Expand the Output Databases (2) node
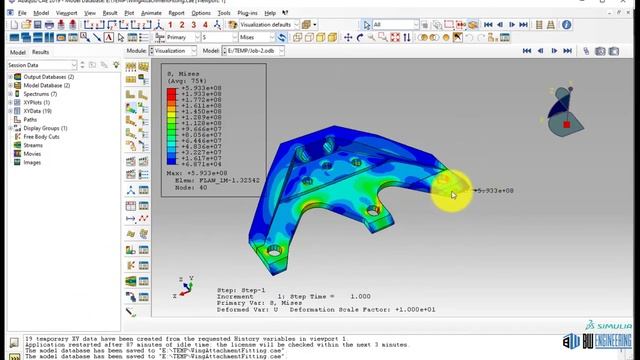The height and width of the screenshot is (360, 640). 11,77
